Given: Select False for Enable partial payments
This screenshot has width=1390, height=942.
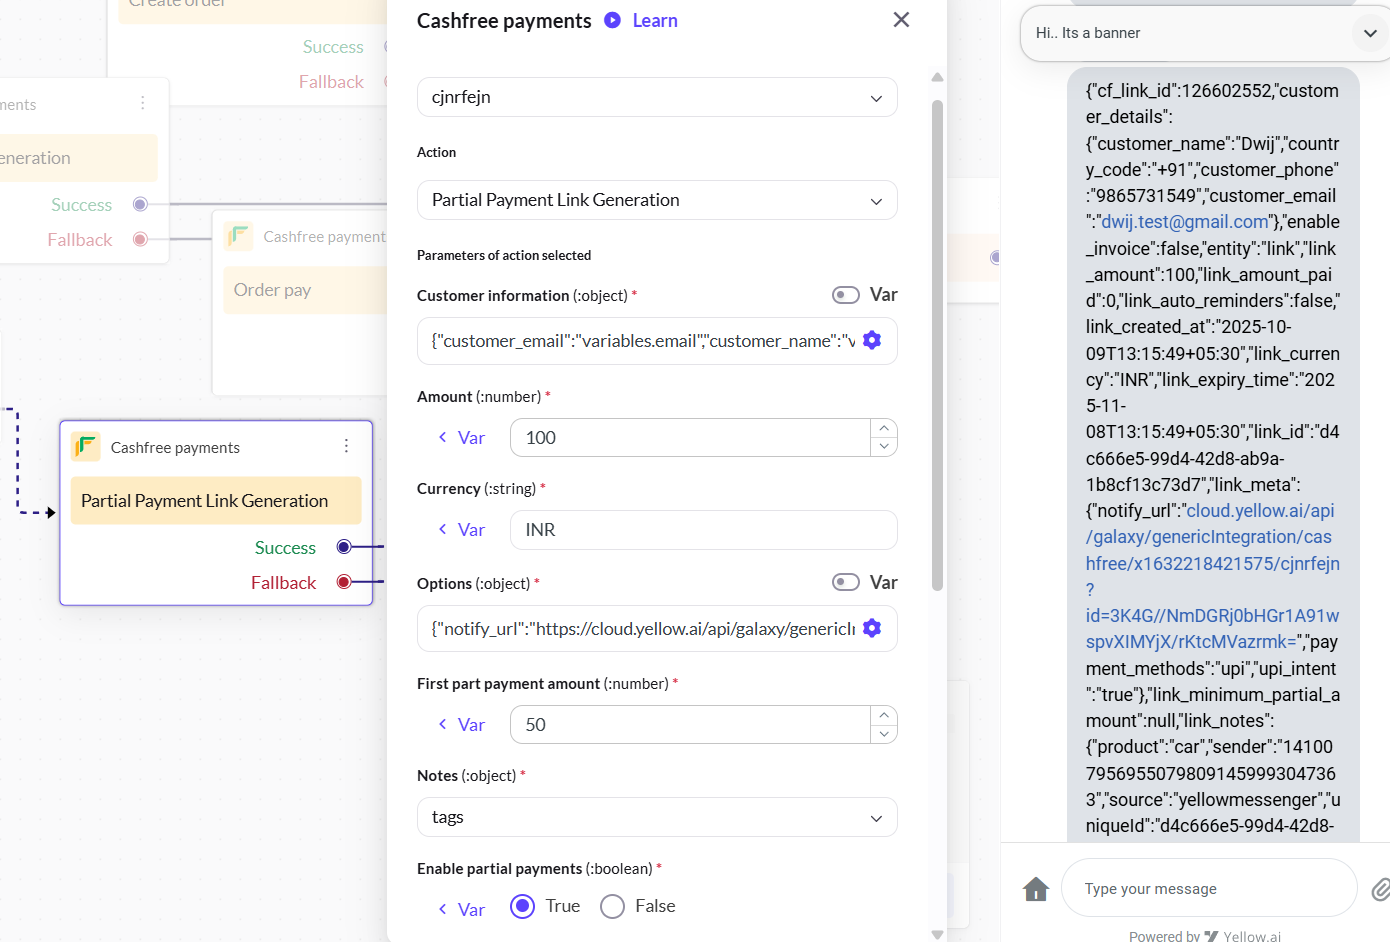Looking at the screenshot, I should [613, 906].
